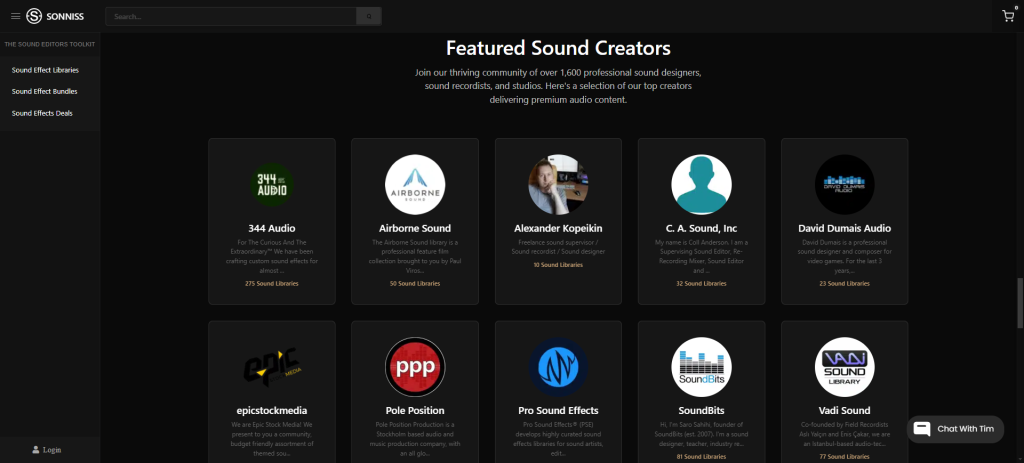Click '32 Sound Libraries' text
Viewport: 1024px width, 463px height.
(x=701, y=284)
